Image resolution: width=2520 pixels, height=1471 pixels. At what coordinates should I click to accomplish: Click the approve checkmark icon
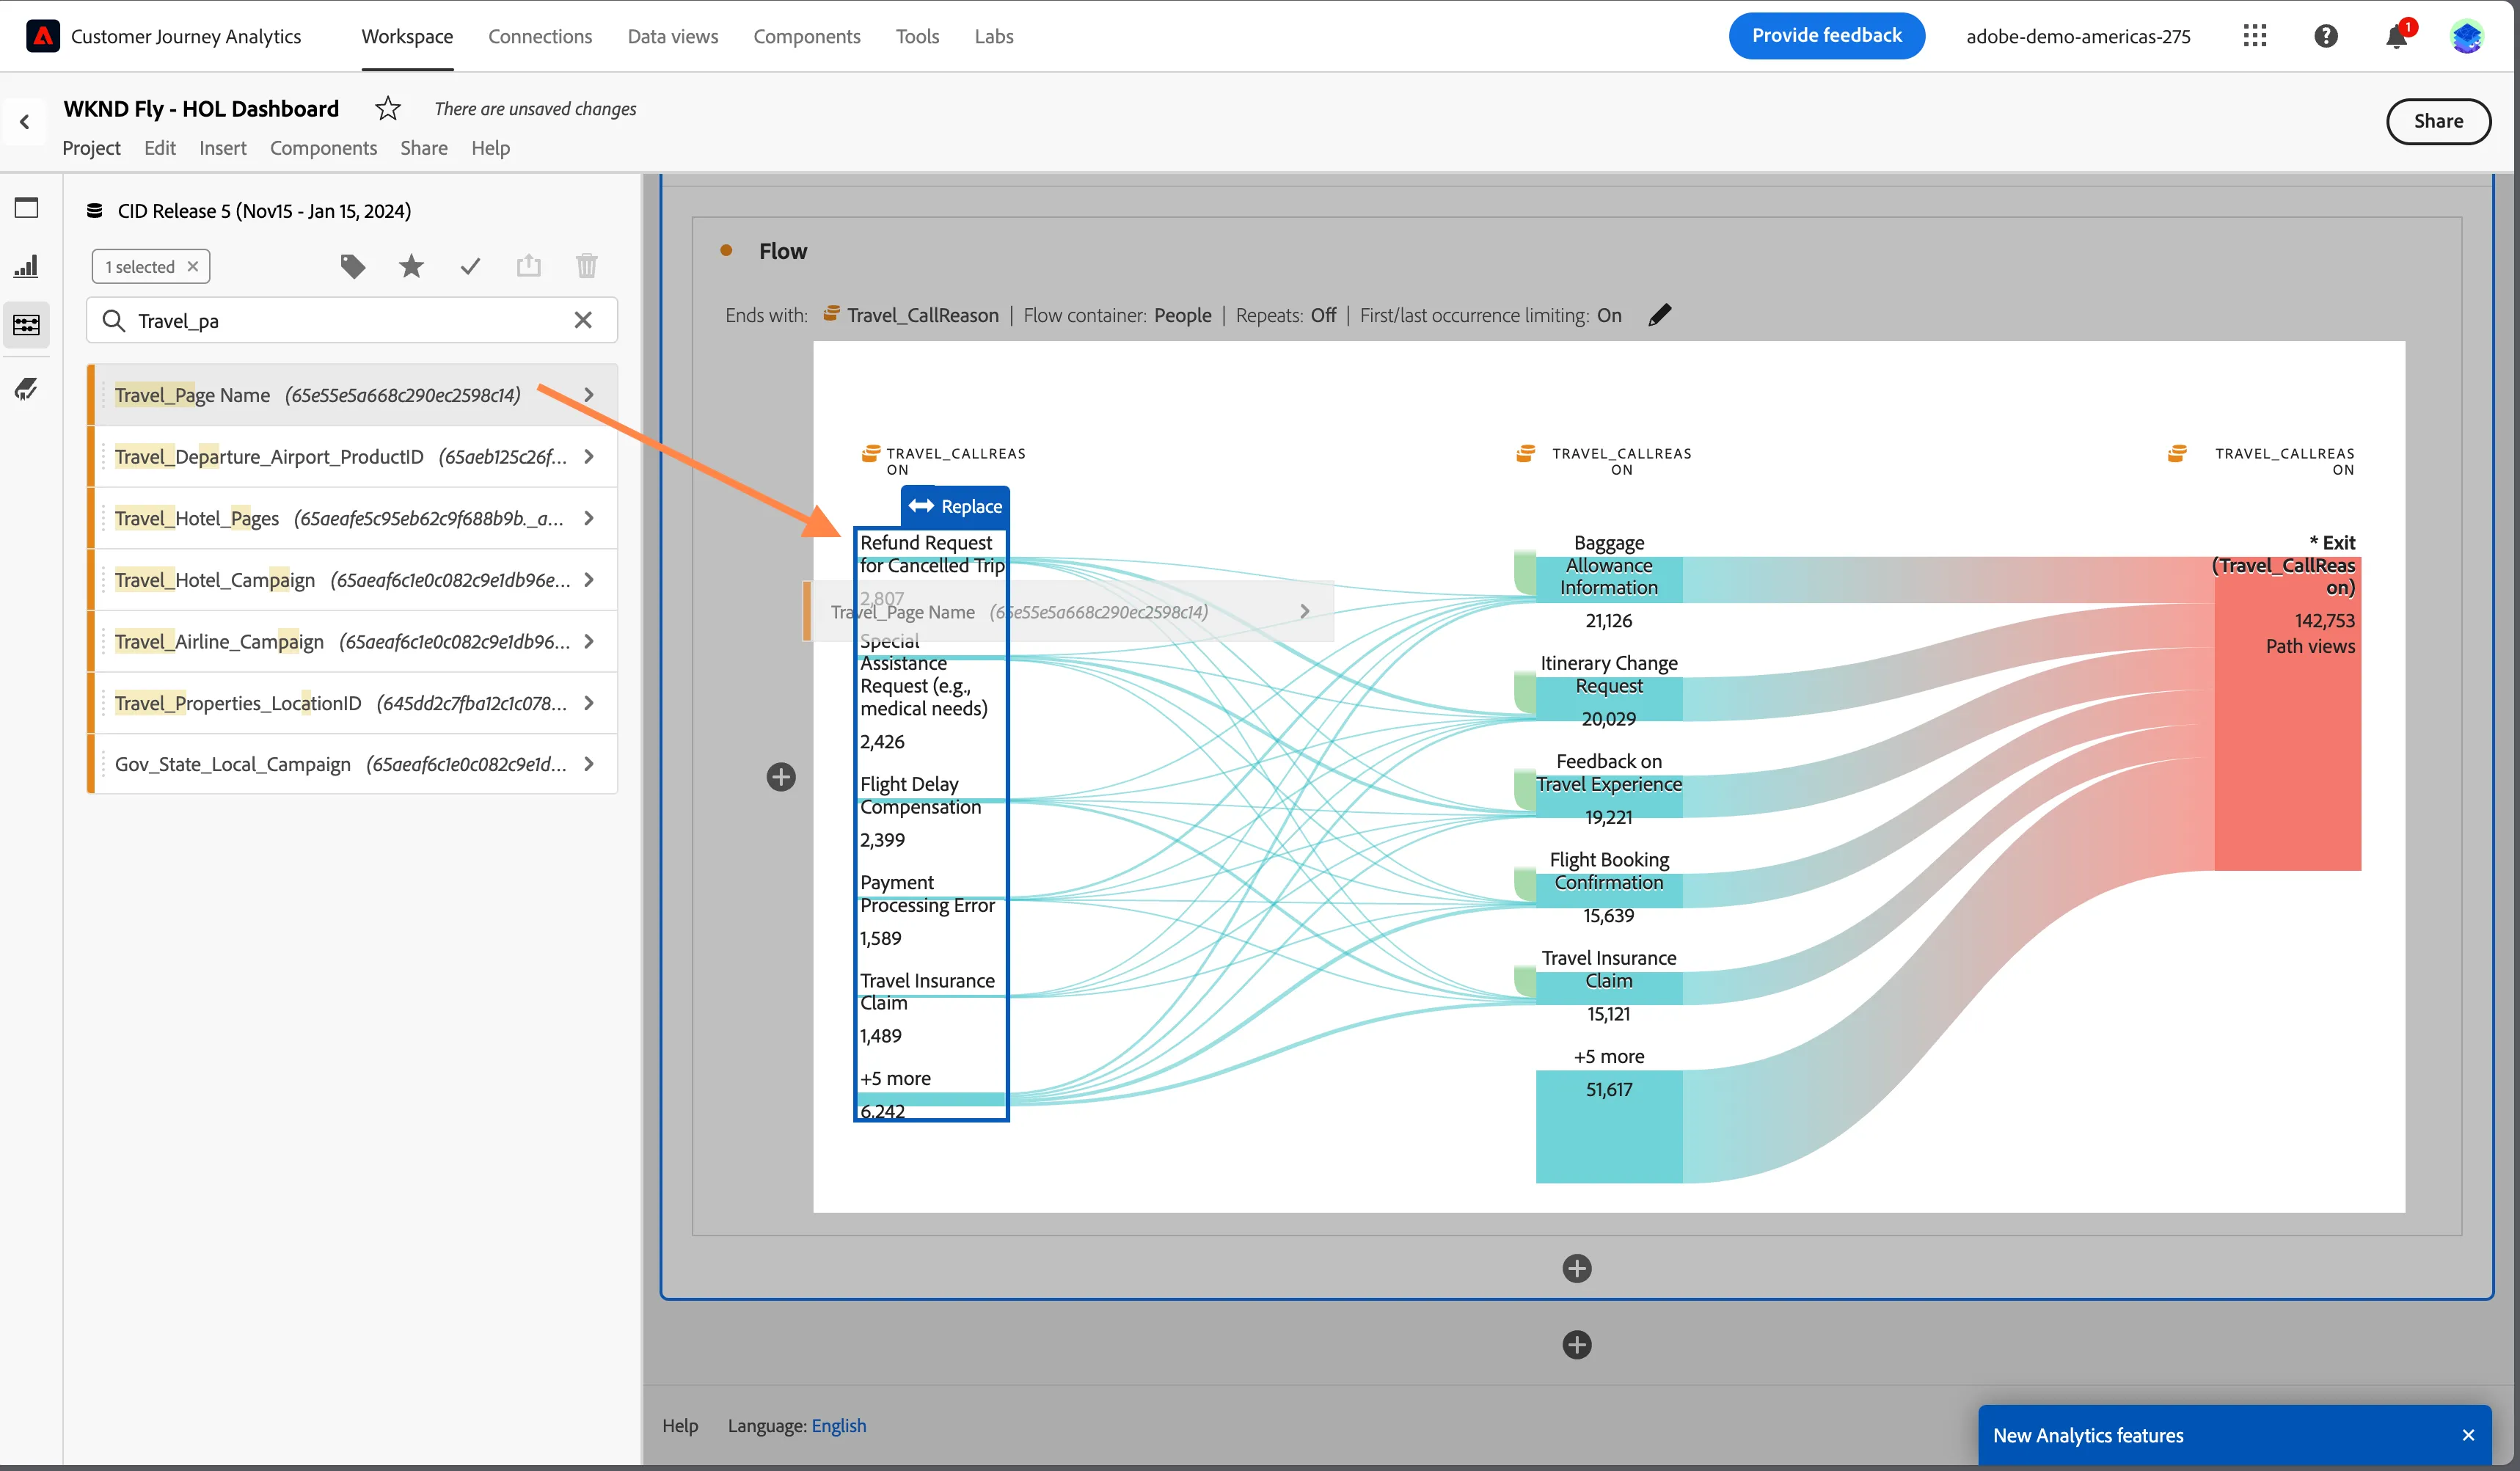point(470,266)
